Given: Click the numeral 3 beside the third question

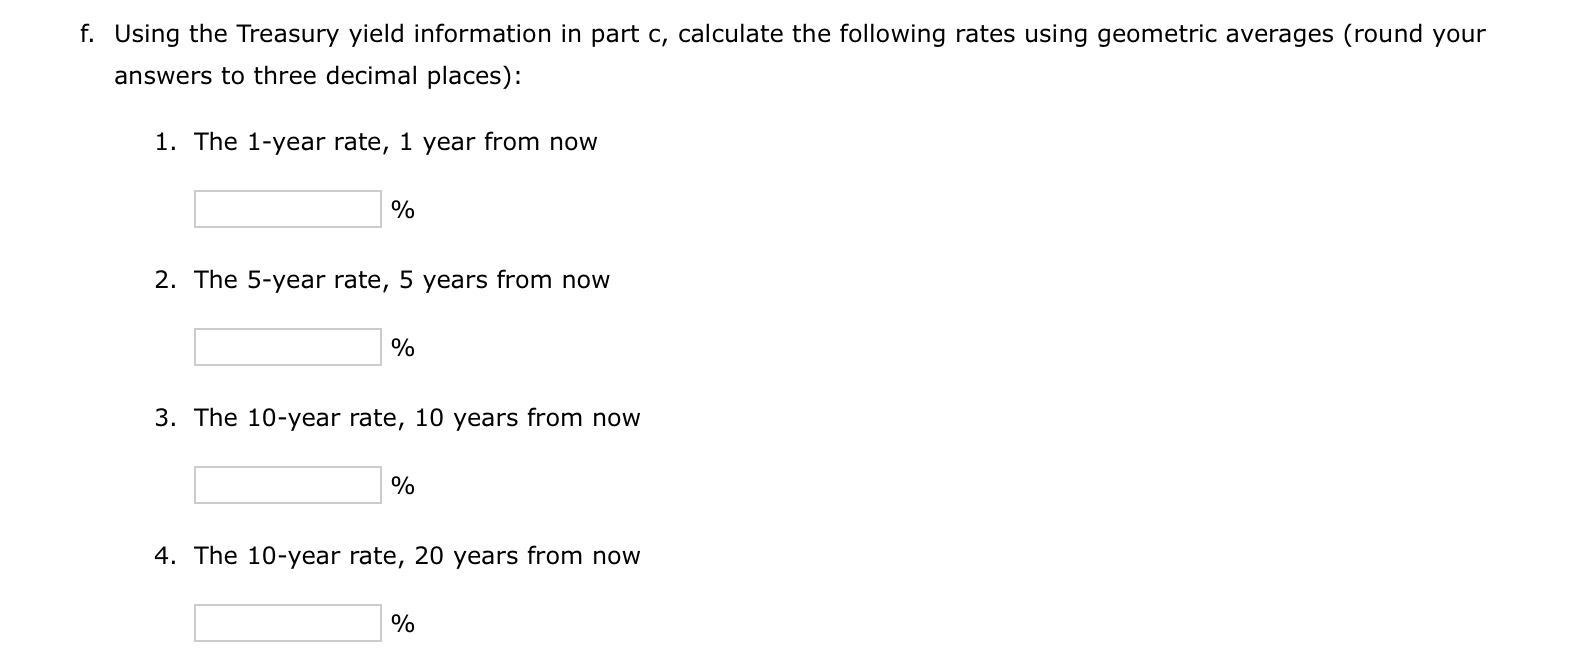Looking at the screenshot, I should coord(162,418).
